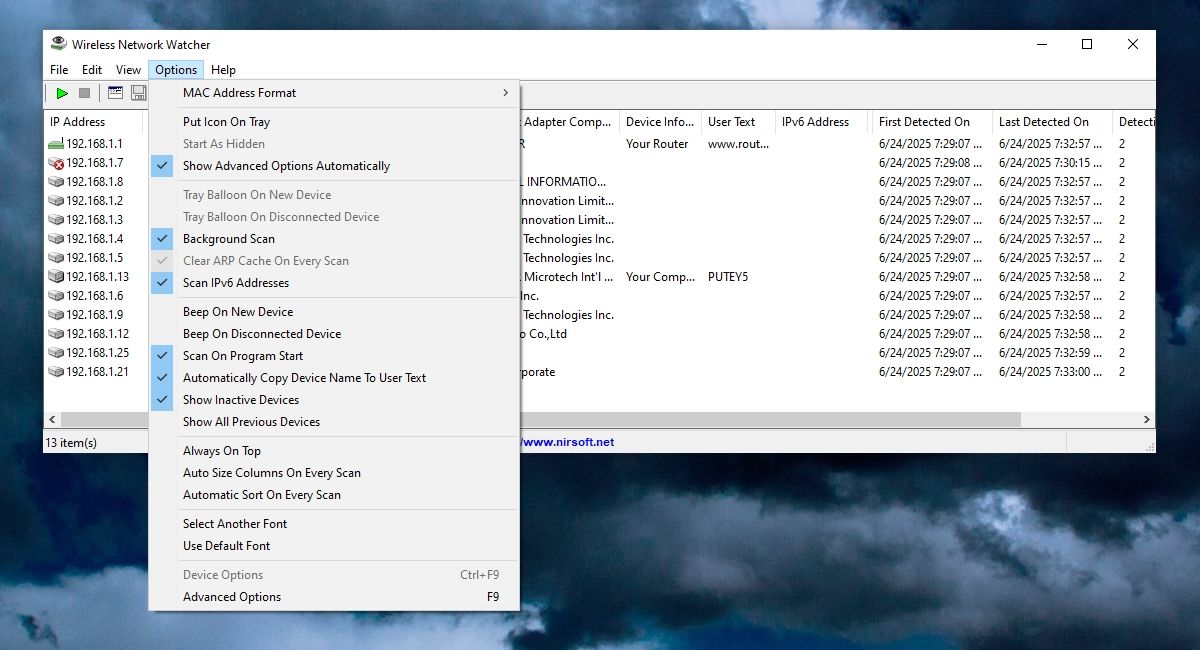Click the device icon for 192.168.1.4
1200x650 pixels.
56,239
